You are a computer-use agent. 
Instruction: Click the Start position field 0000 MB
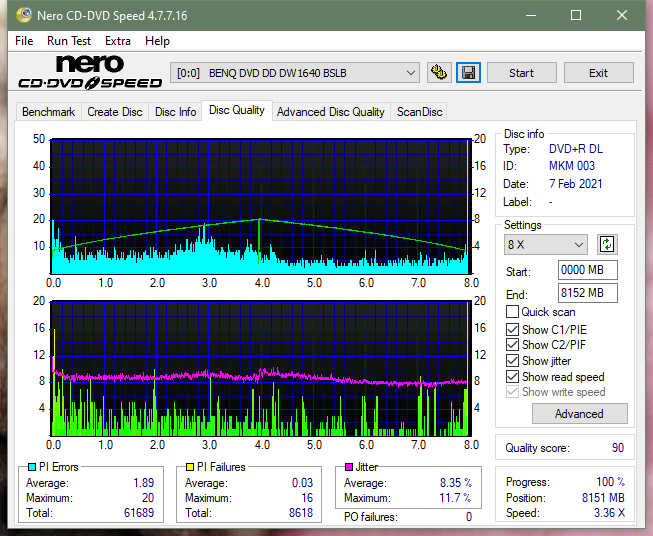[x=588, y=270]
